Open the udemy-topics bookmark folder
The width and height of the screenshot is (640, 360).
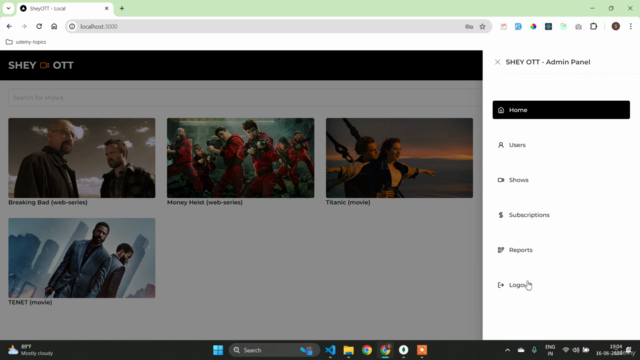tap(26, 42)
